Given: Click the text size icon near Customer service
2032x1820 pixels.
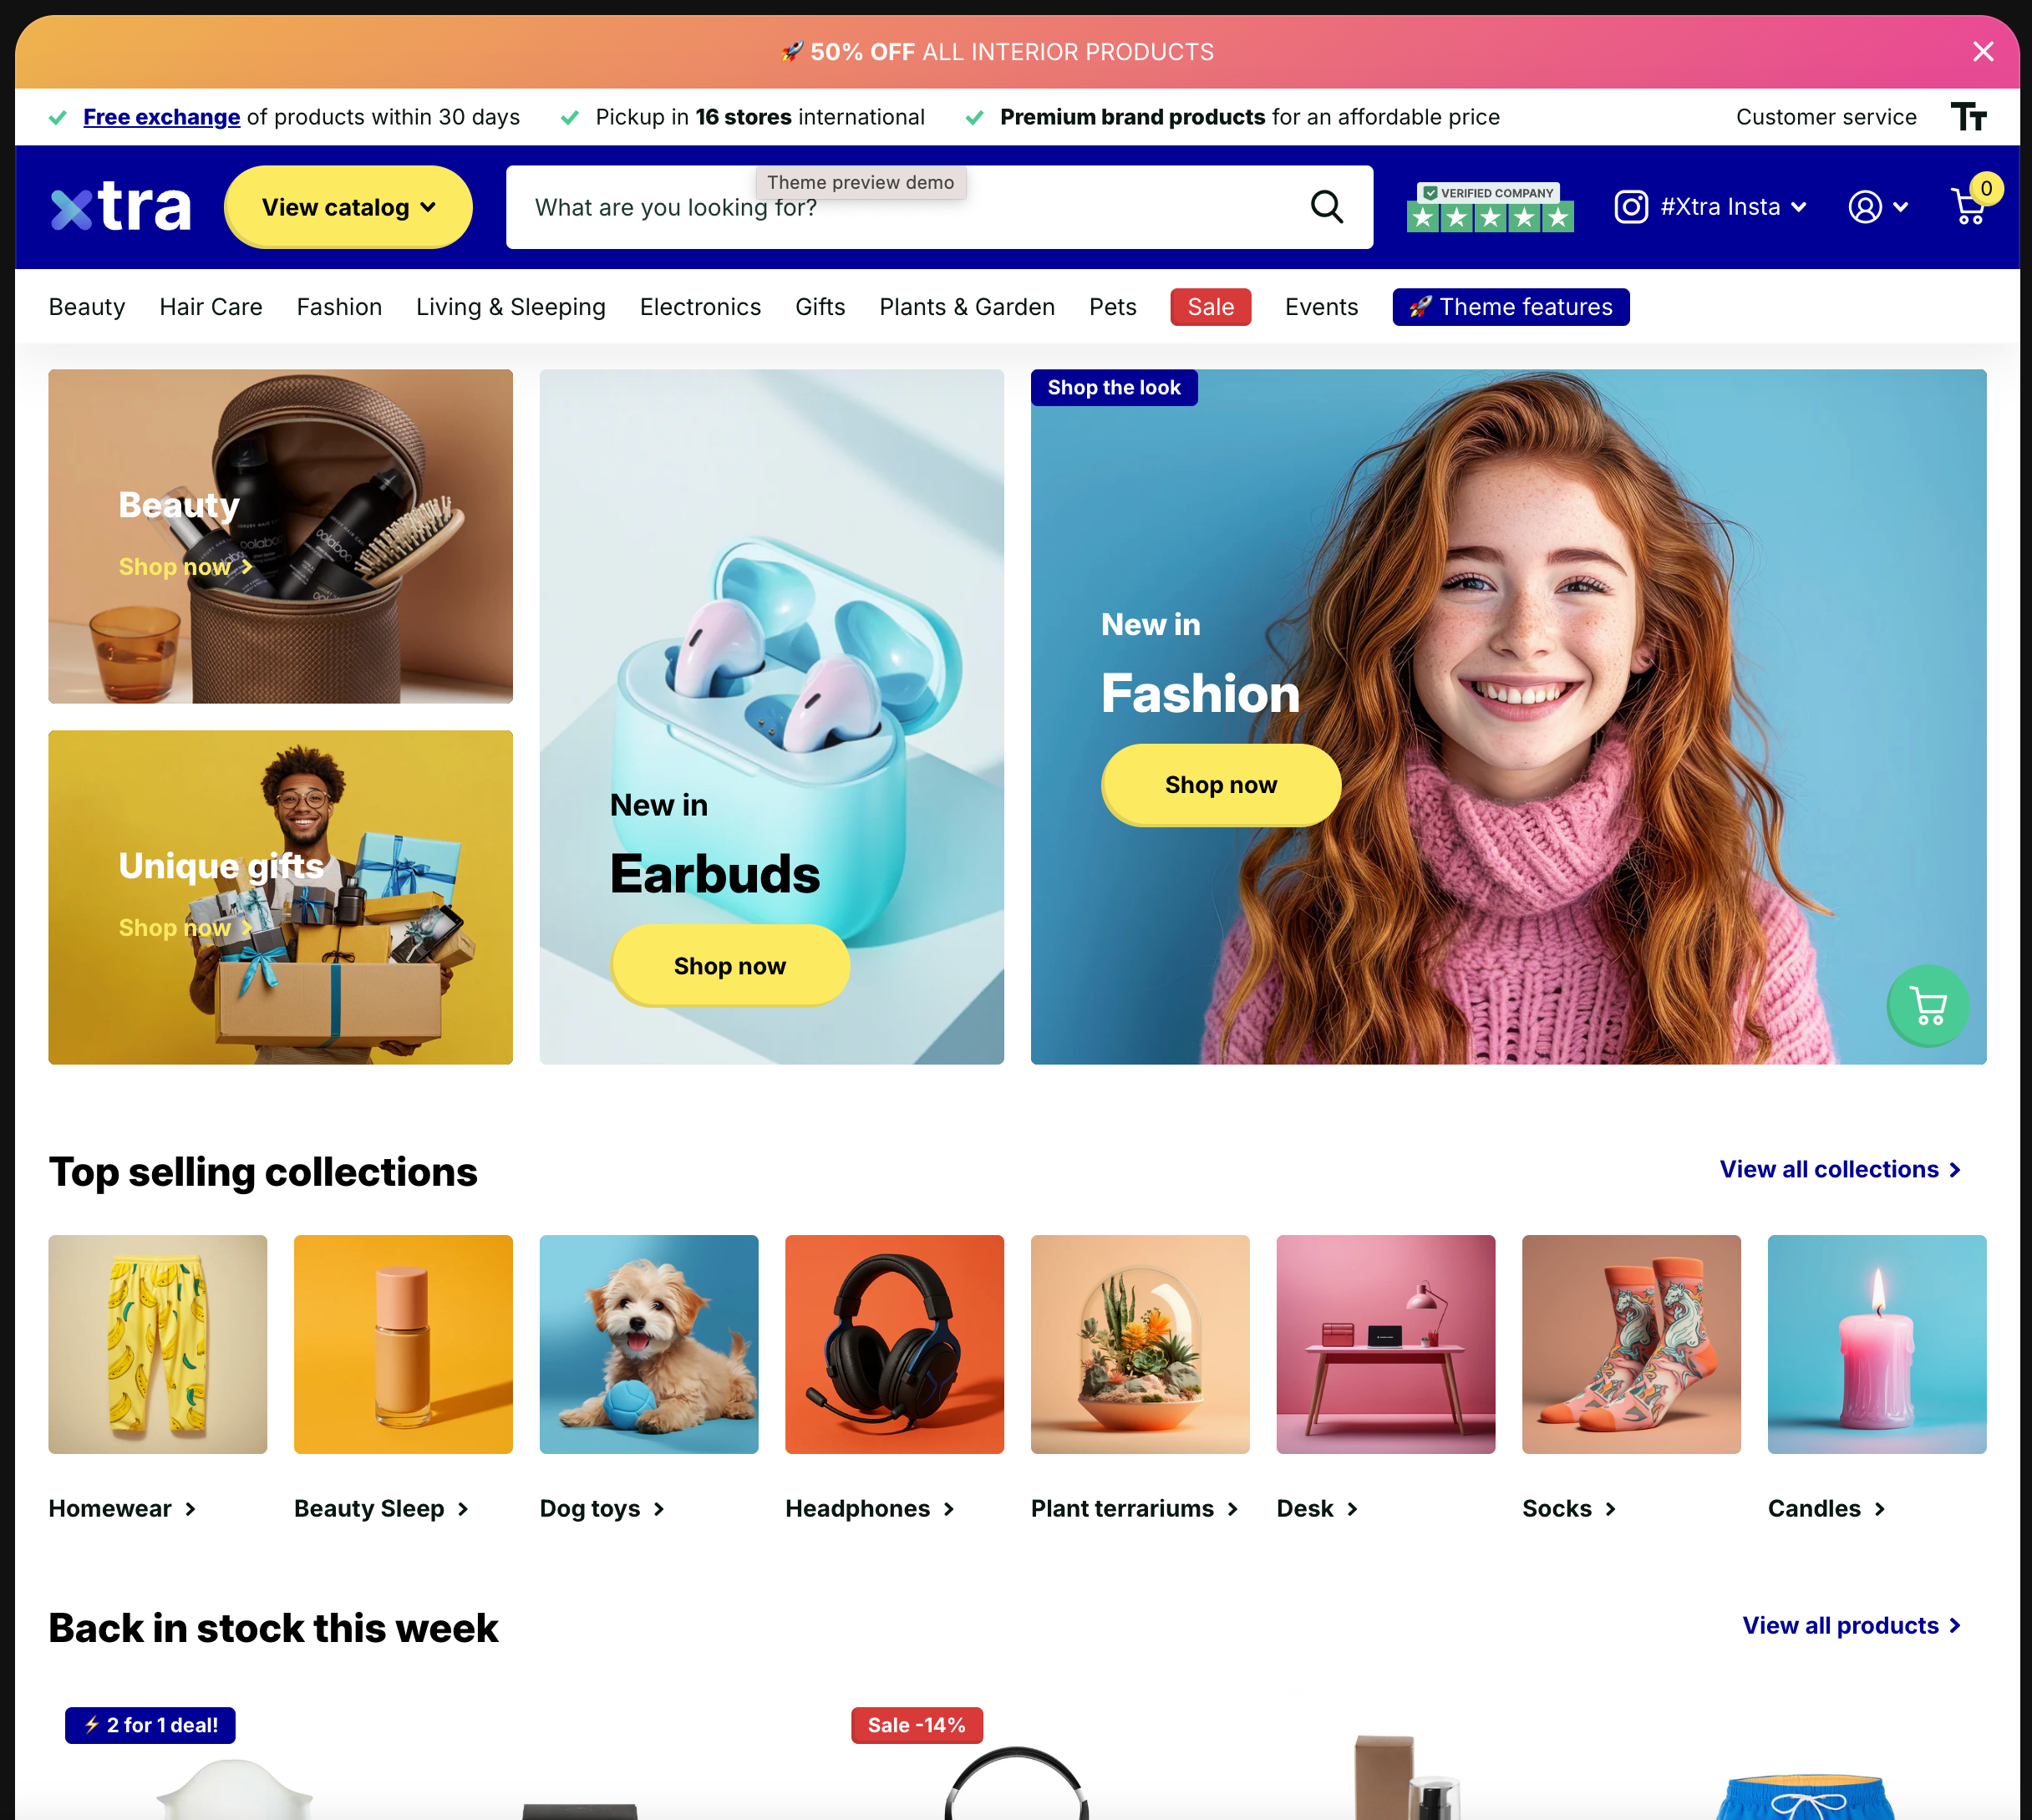Looking at the screenshot, I should click(x=1968, y=117).
